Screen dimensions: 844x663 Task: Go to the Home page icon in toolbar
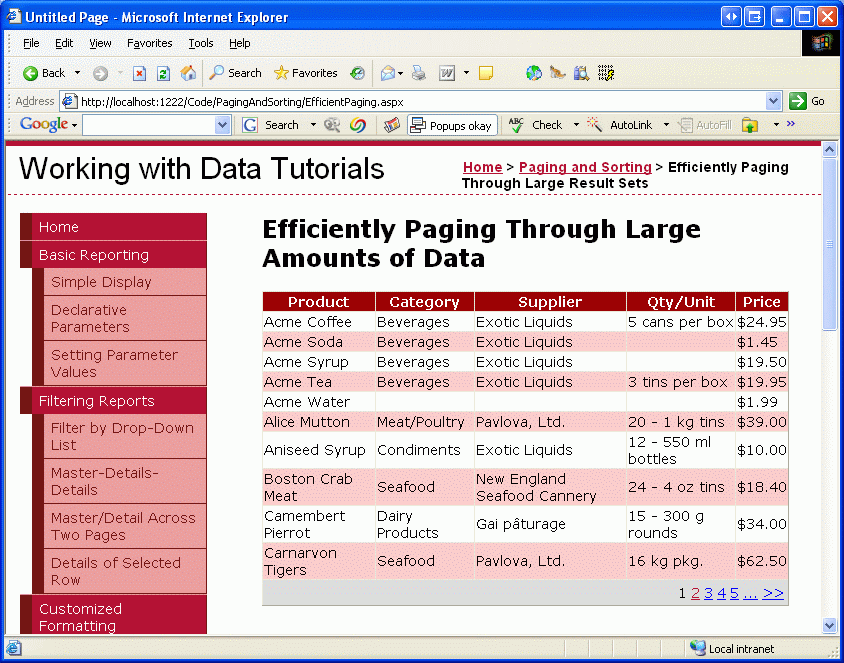(188, 73)
